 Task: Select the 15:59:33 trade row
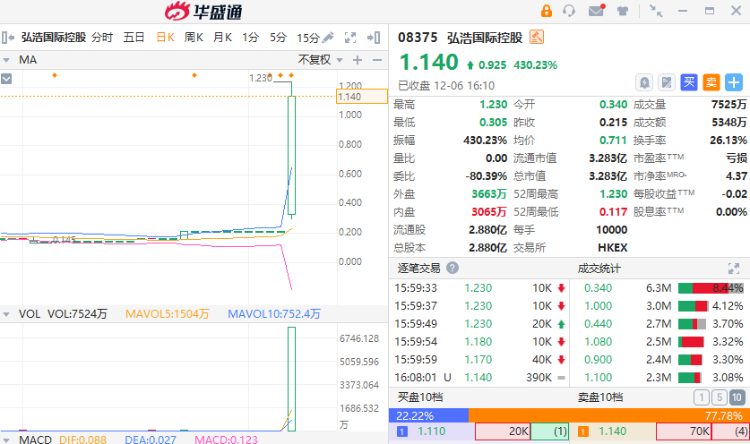click(480, 288)
